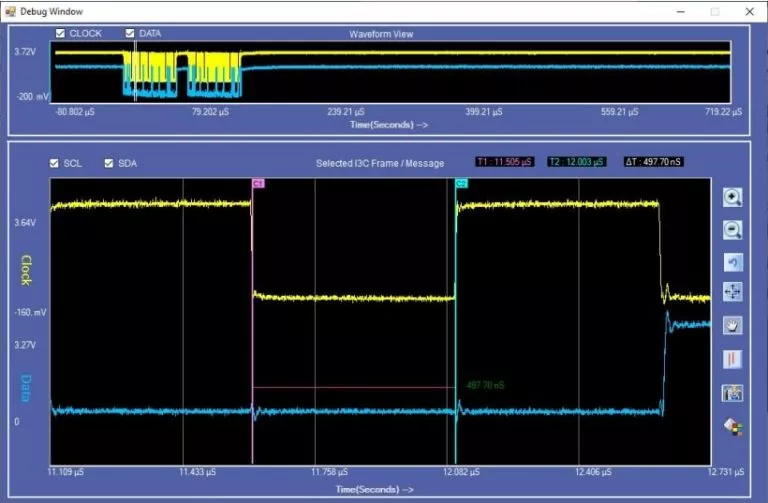Click the save waveform image icon
768x503 pixels.
(x=733, y=392)
